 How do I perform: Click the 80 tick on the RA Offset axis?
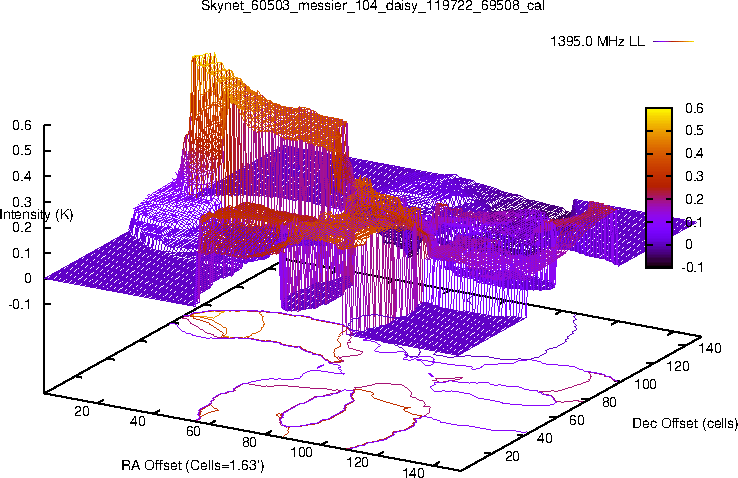click(249, 442)
